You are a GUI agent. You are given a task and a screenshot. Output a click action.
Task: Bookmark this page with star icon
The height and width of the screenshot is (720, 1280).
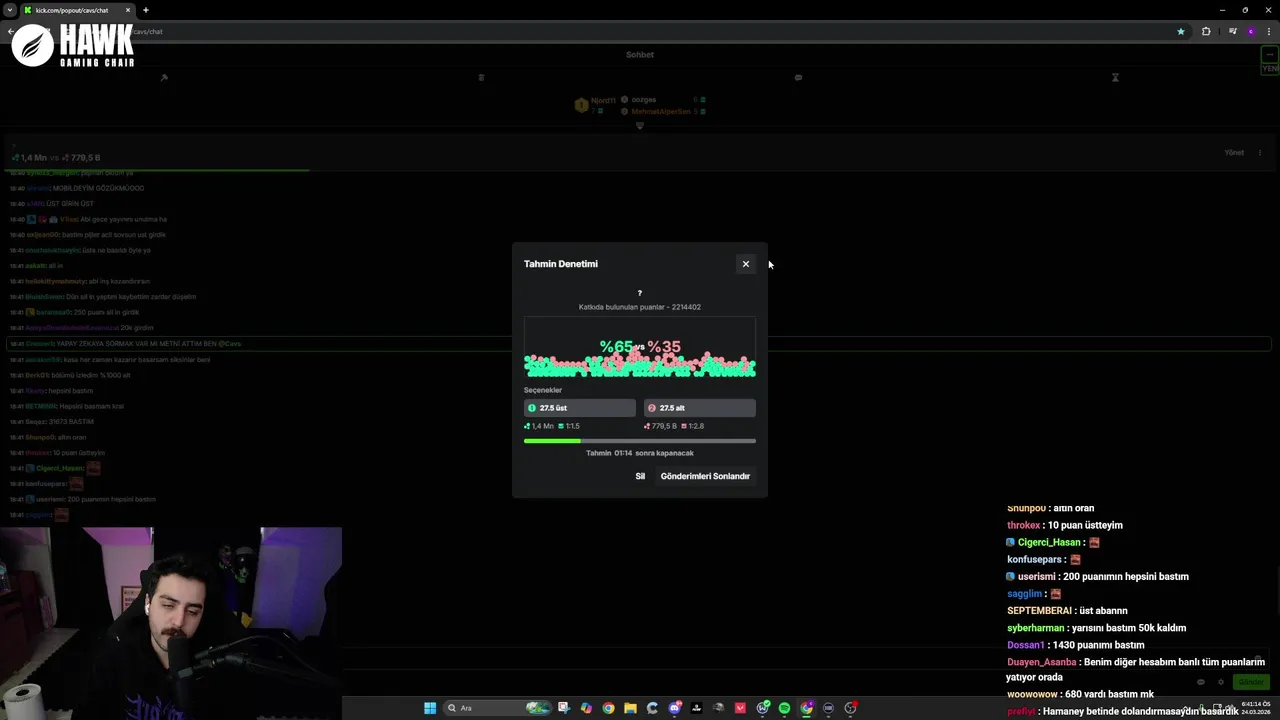click(x=1181, y=31)
